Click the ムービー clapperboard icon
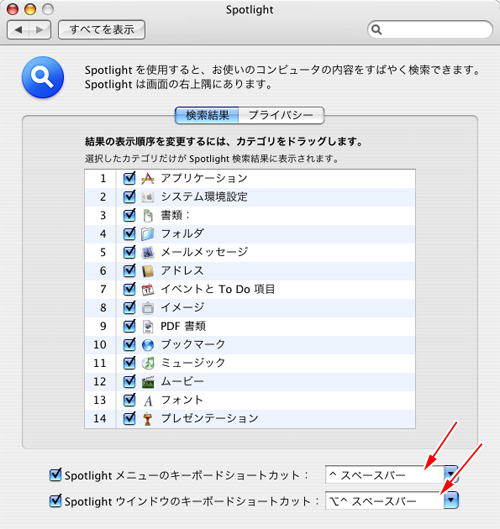Image resolution: width=500 pixels, height=529 pixels. click(147, 382)
